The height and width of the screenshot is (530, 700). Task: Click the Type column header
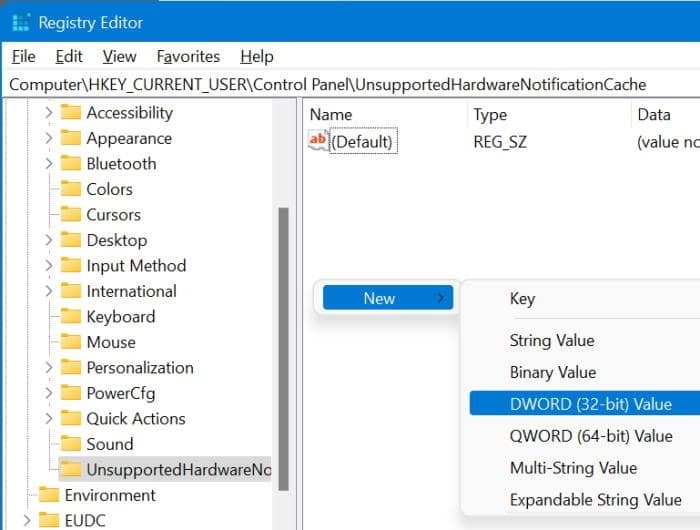[x=550, y=115]
